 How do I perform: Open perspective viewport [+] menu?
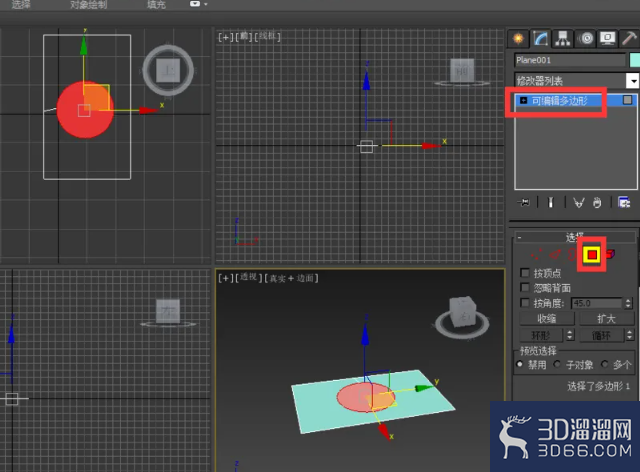coord(225,278)
